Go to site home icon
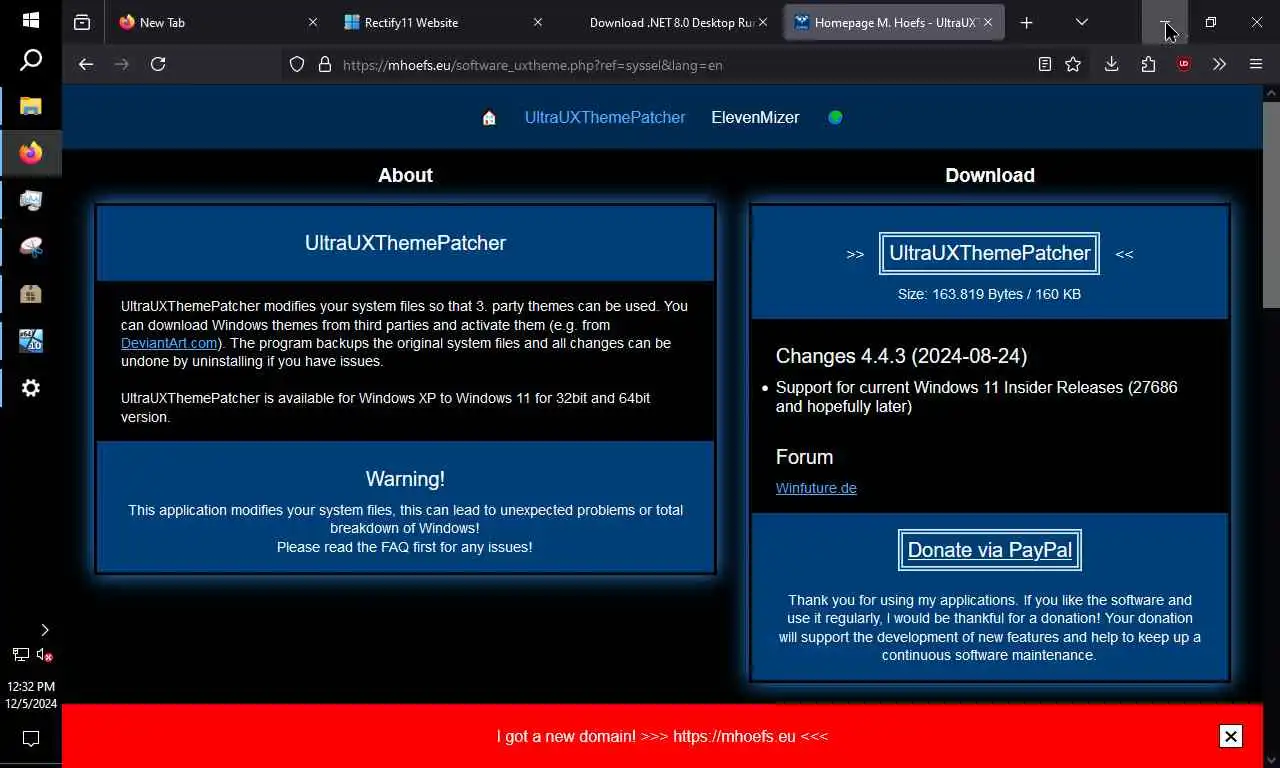Image resolution: width=1280 pixels, height=768 pixels. 489,118
